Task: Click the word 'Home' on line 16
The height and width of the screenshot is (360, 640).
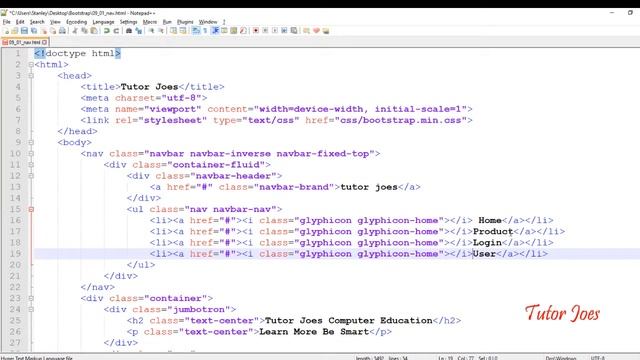Action: (x=490, y=220)
